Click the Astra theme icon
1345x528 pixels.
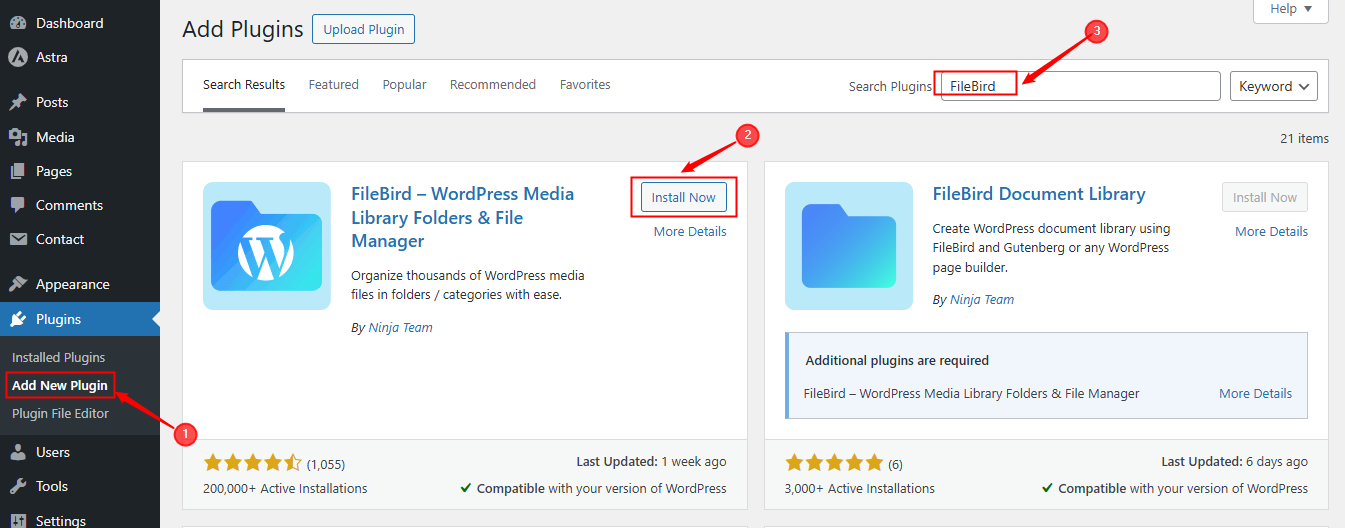18,57
